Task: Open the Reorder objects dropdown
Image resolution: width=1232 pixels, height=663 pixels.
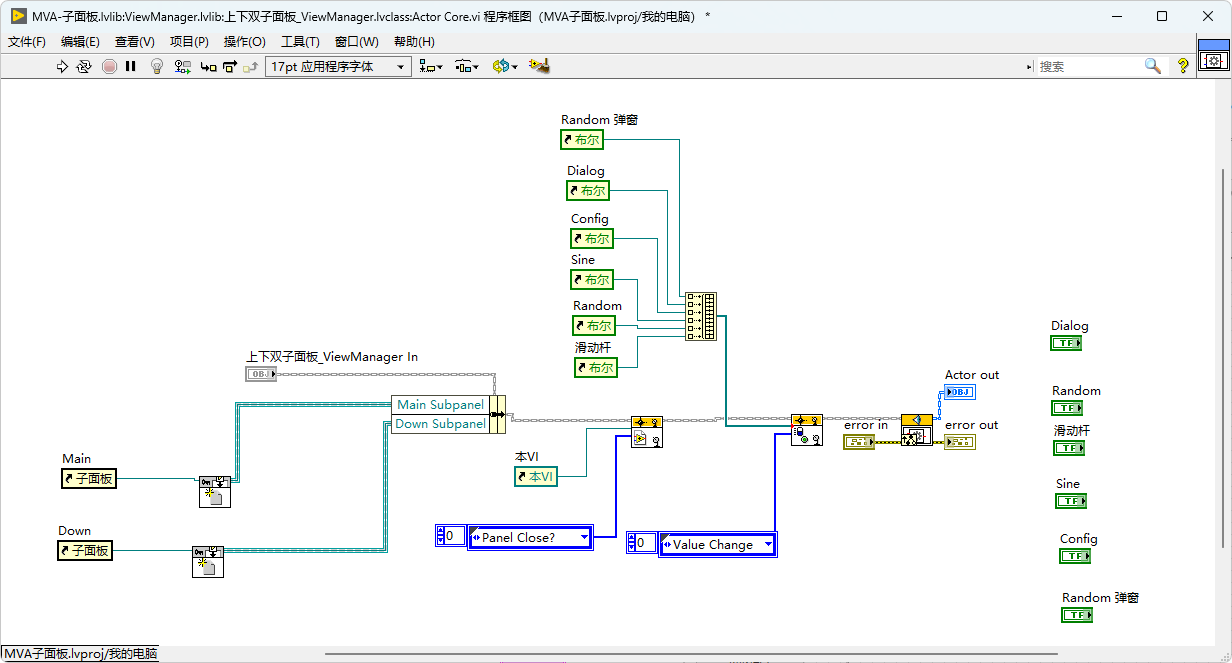Action: pos(504,66)
